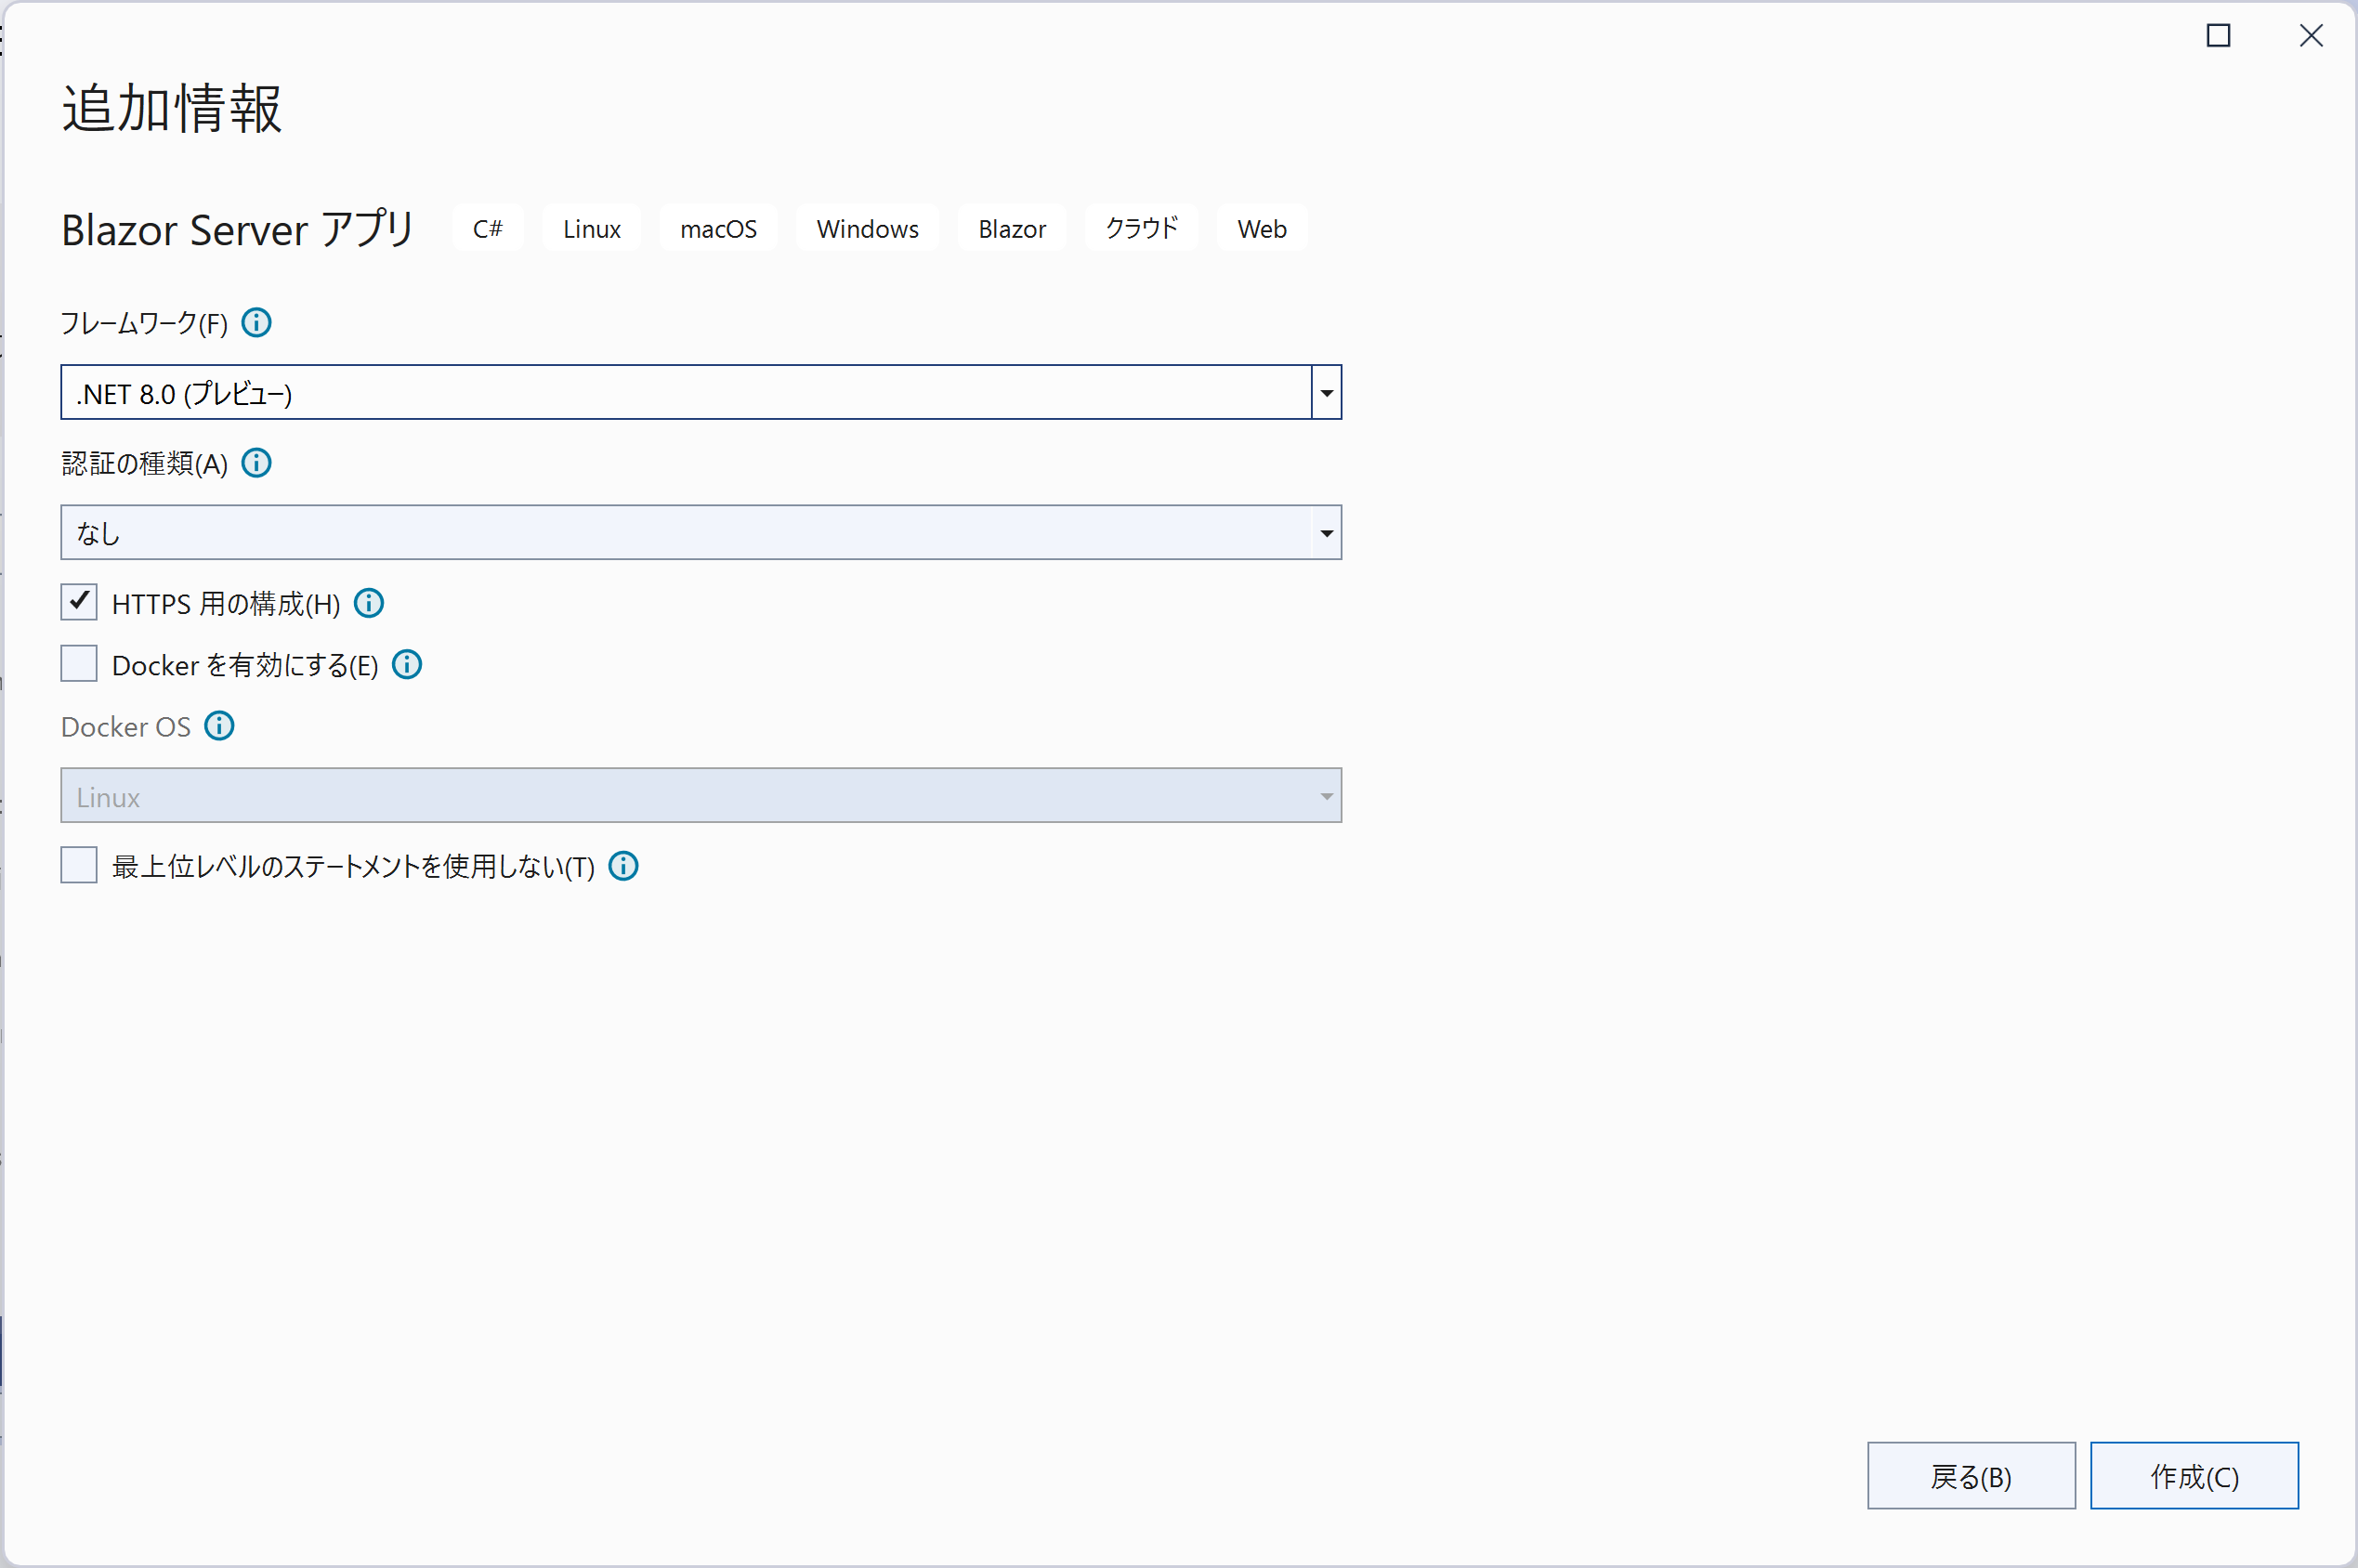2358x1568 pixels.
Task: Click the Docker を有効にする(E) label
Action: pyautogui.click(x=245, y=665)
